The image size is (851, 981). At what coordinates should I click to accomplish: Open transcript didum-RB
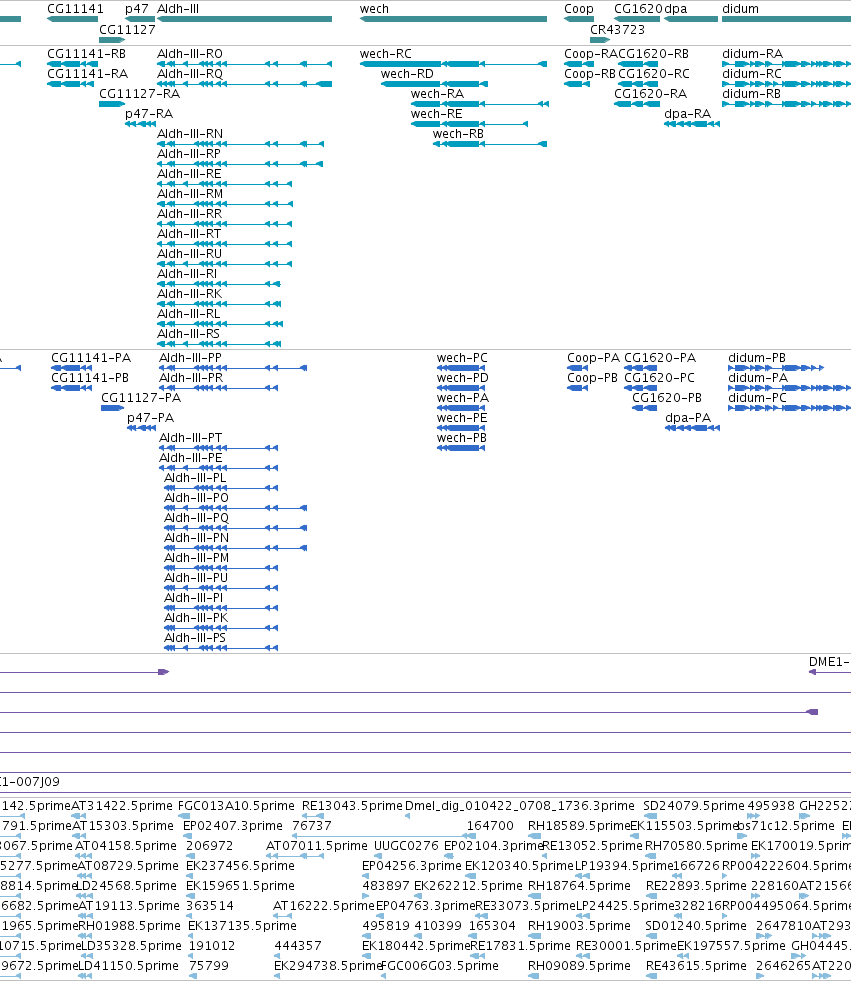752,94
